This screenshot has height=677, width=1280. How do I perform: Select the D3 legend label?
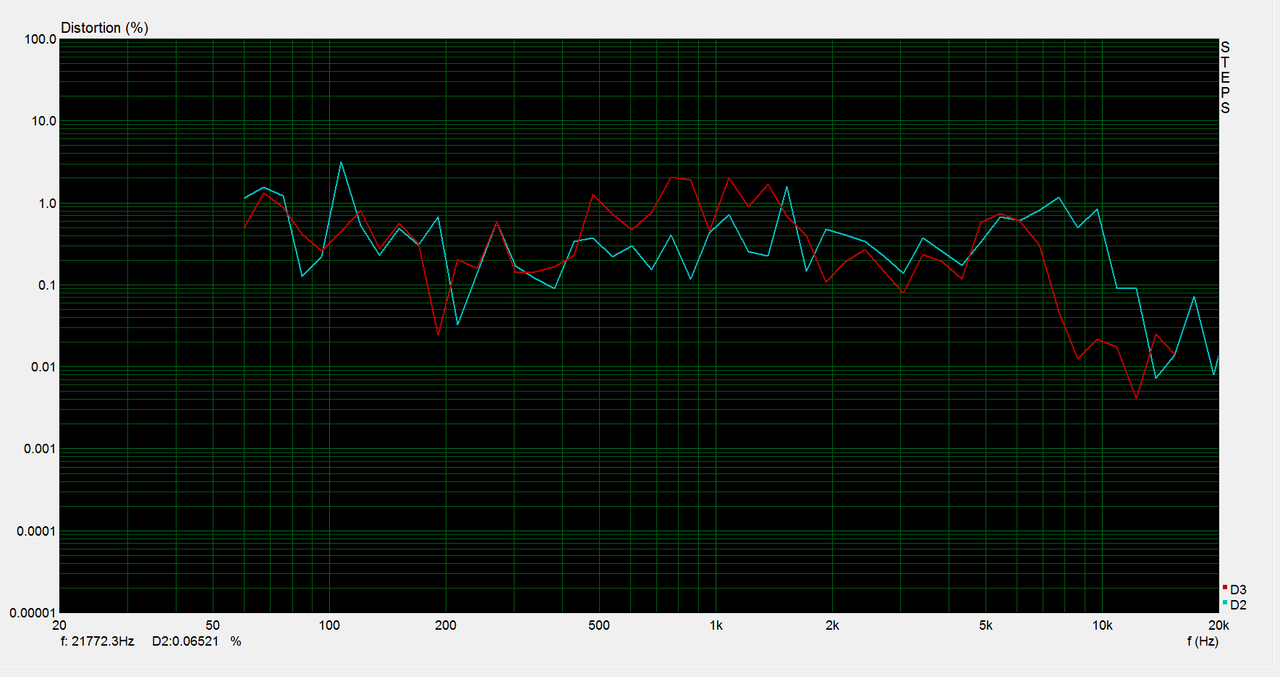(1238, 589)
